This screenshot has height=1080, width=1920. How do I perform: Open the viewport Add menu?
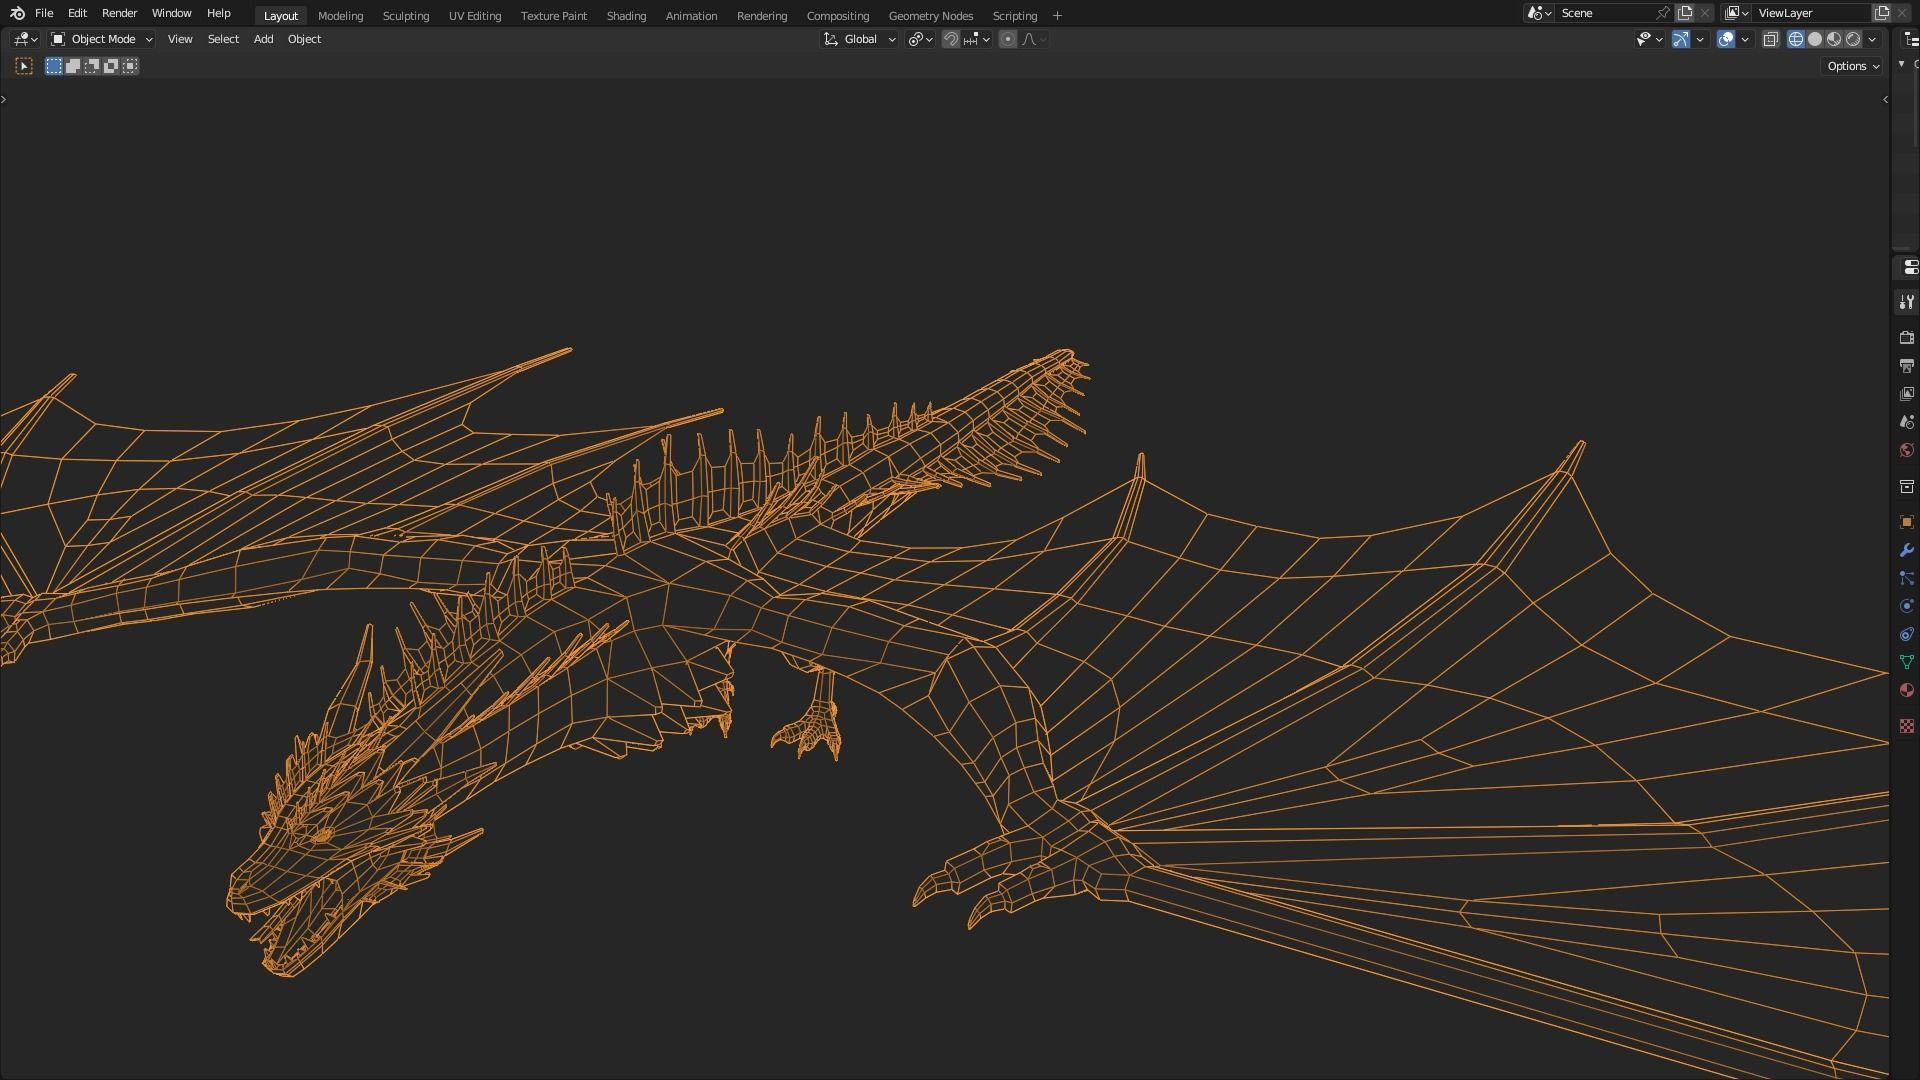click(263, 39)
